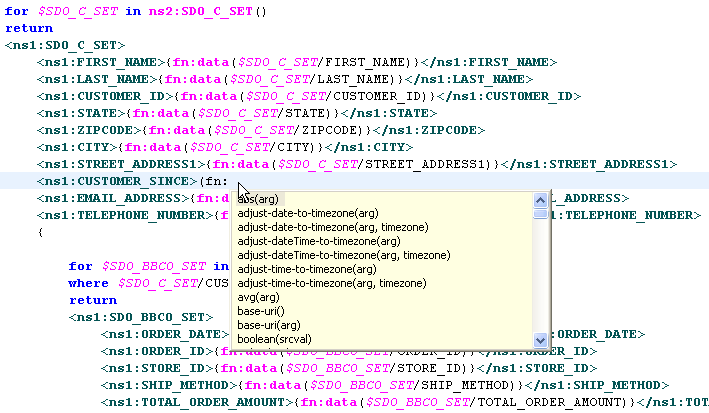Screen dimensions: 709x413
Task: Click the $SDO_BBCO_SET variable in nested for
Action: [154, 266]
